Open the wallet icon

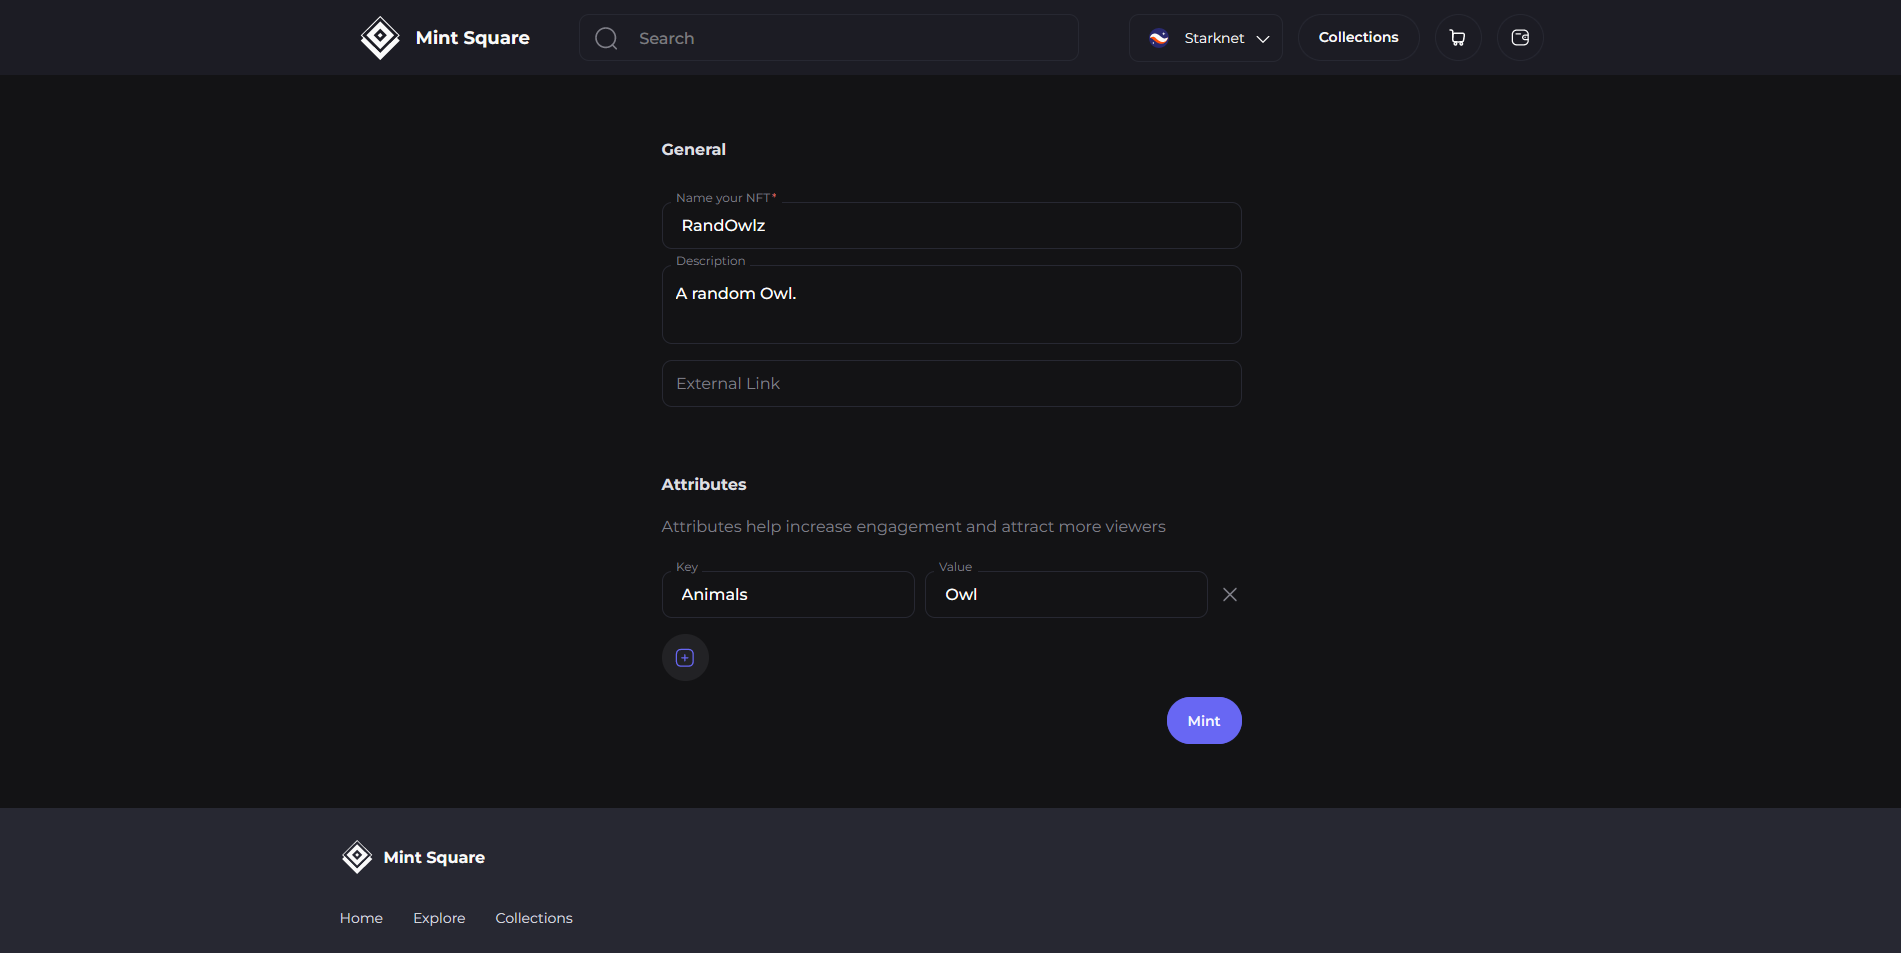click(x=1519, y=38)
